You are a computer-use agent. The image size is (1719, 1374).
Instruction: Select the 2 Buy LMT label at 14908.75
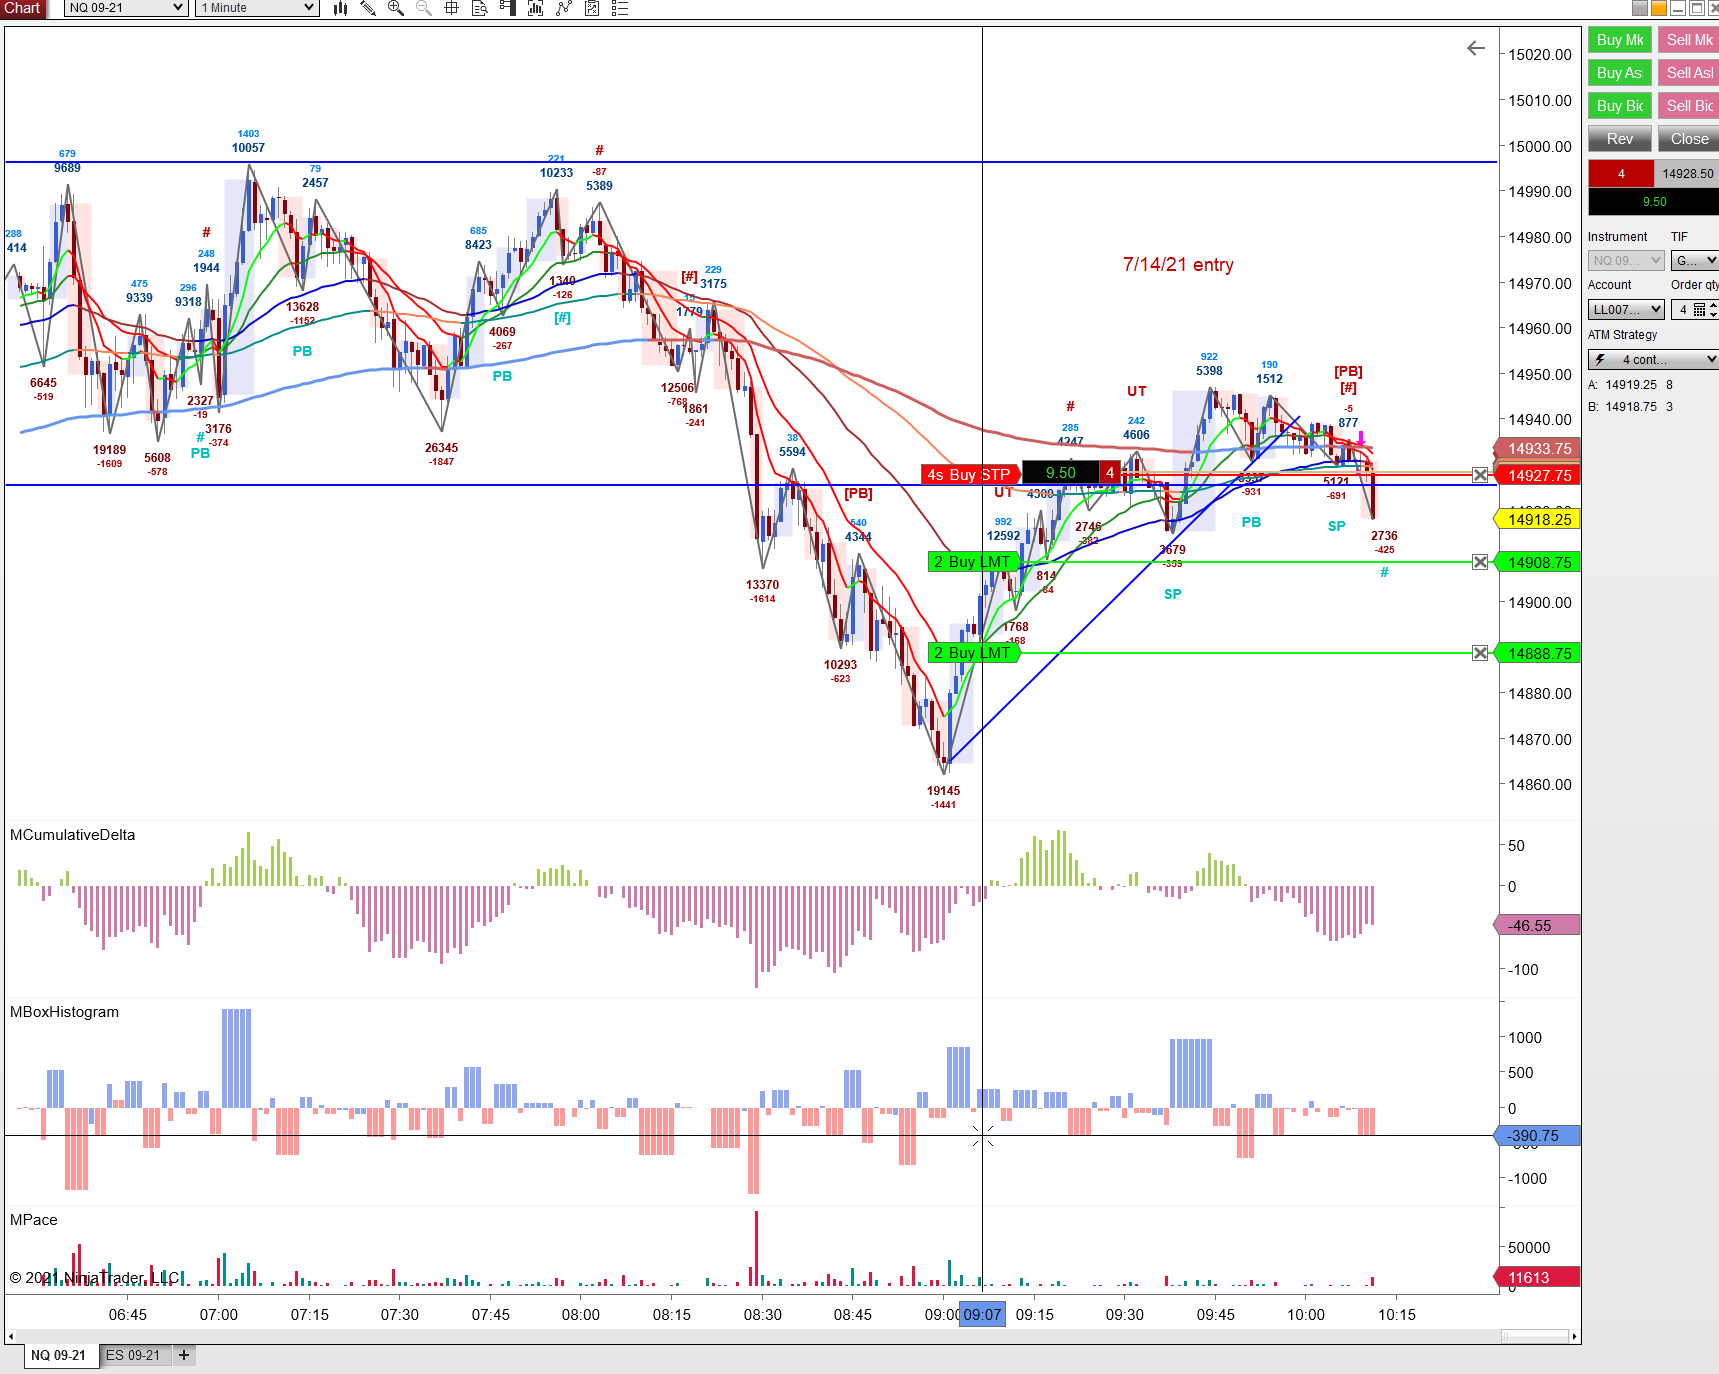tap(974, 562)
